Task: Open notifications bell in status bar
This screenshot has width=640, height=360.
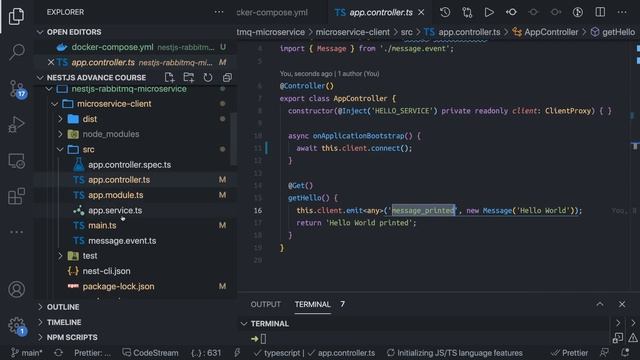Action: [625, 353]
